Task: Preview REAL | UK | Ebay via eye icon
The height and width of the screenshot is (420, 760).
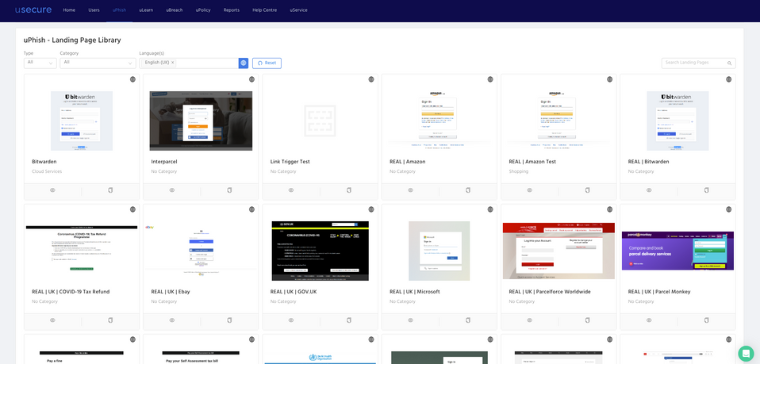Action: (x=172, y=320)
